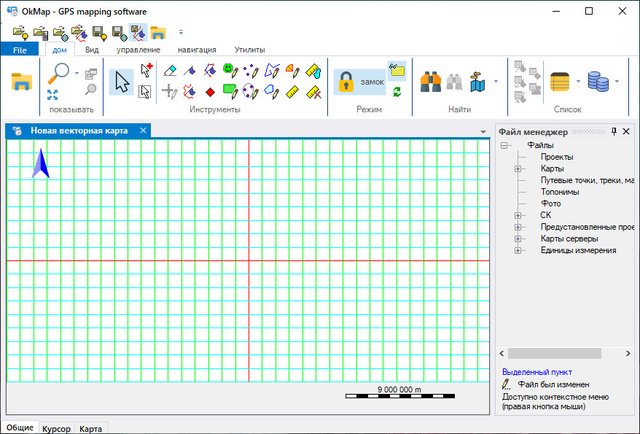This screenshot has height=434, width=640.
Task: Open the Вид ribbon tab
Action: [x=92, y=49]
